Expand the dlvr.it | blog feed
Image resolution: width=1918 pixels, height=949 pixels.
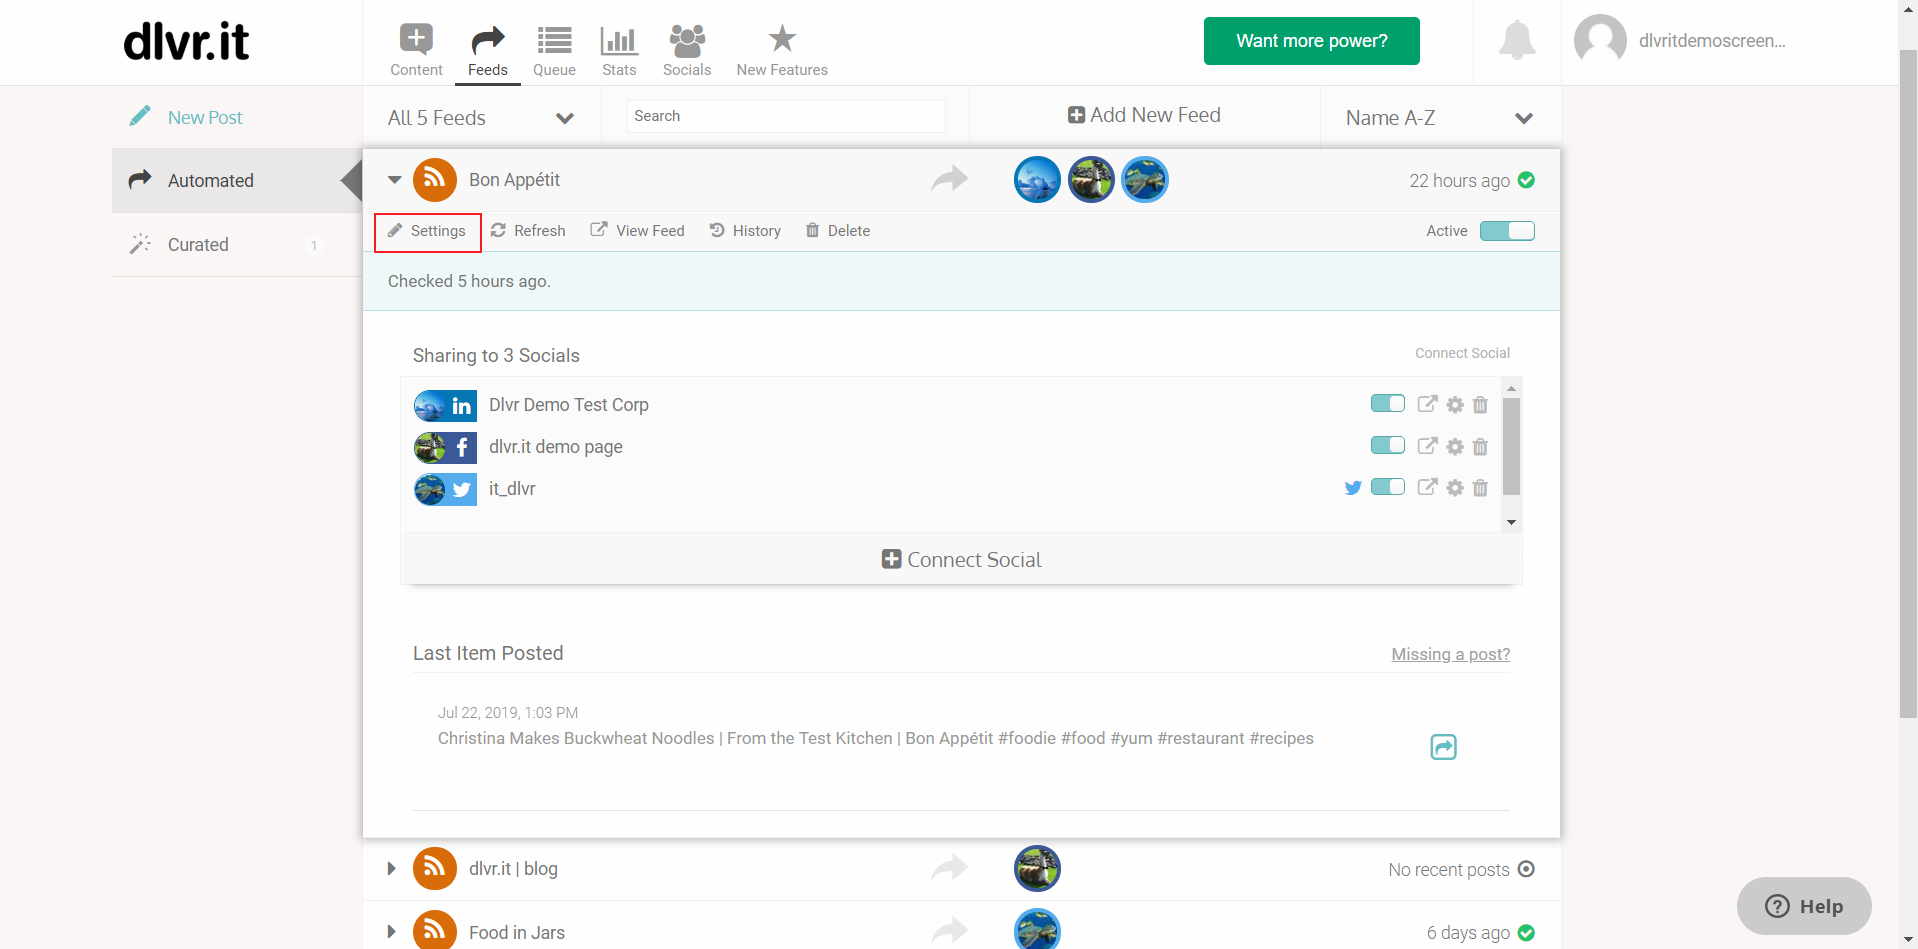(x=392, y=869)
